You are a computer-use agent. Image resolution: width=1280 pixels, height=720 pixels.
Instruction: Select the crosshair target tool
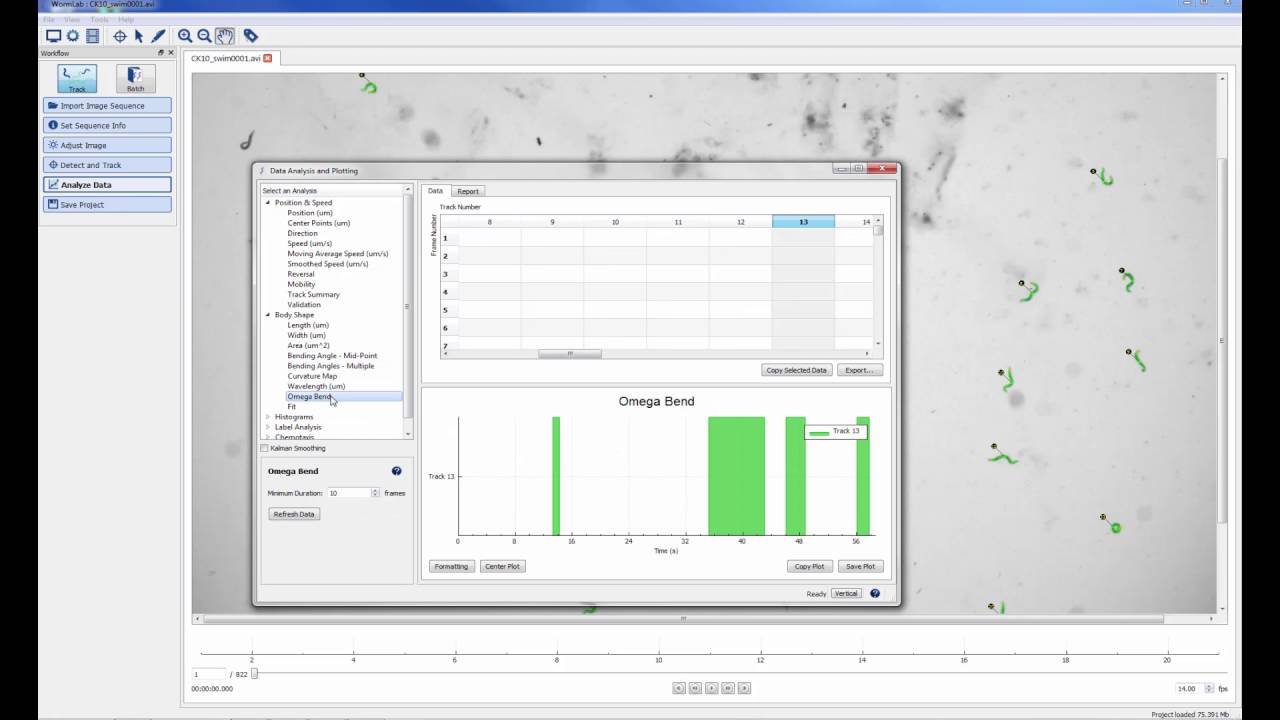pyautogui.click(x=120, y=36)
